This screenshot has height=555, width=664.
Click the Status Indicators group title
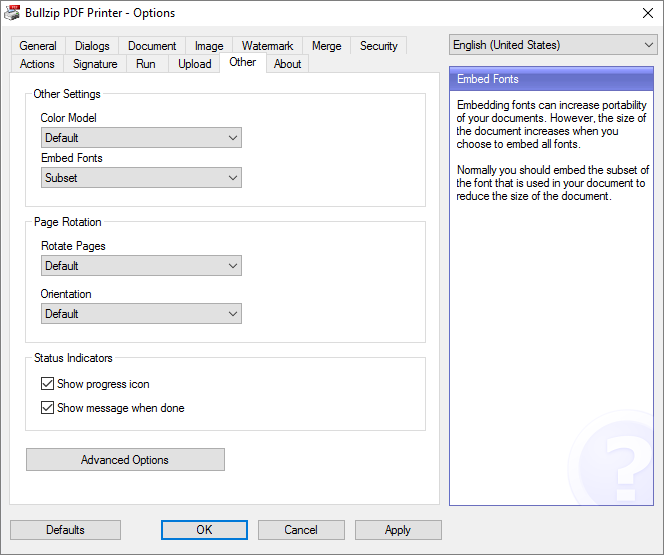click(73, 358)
